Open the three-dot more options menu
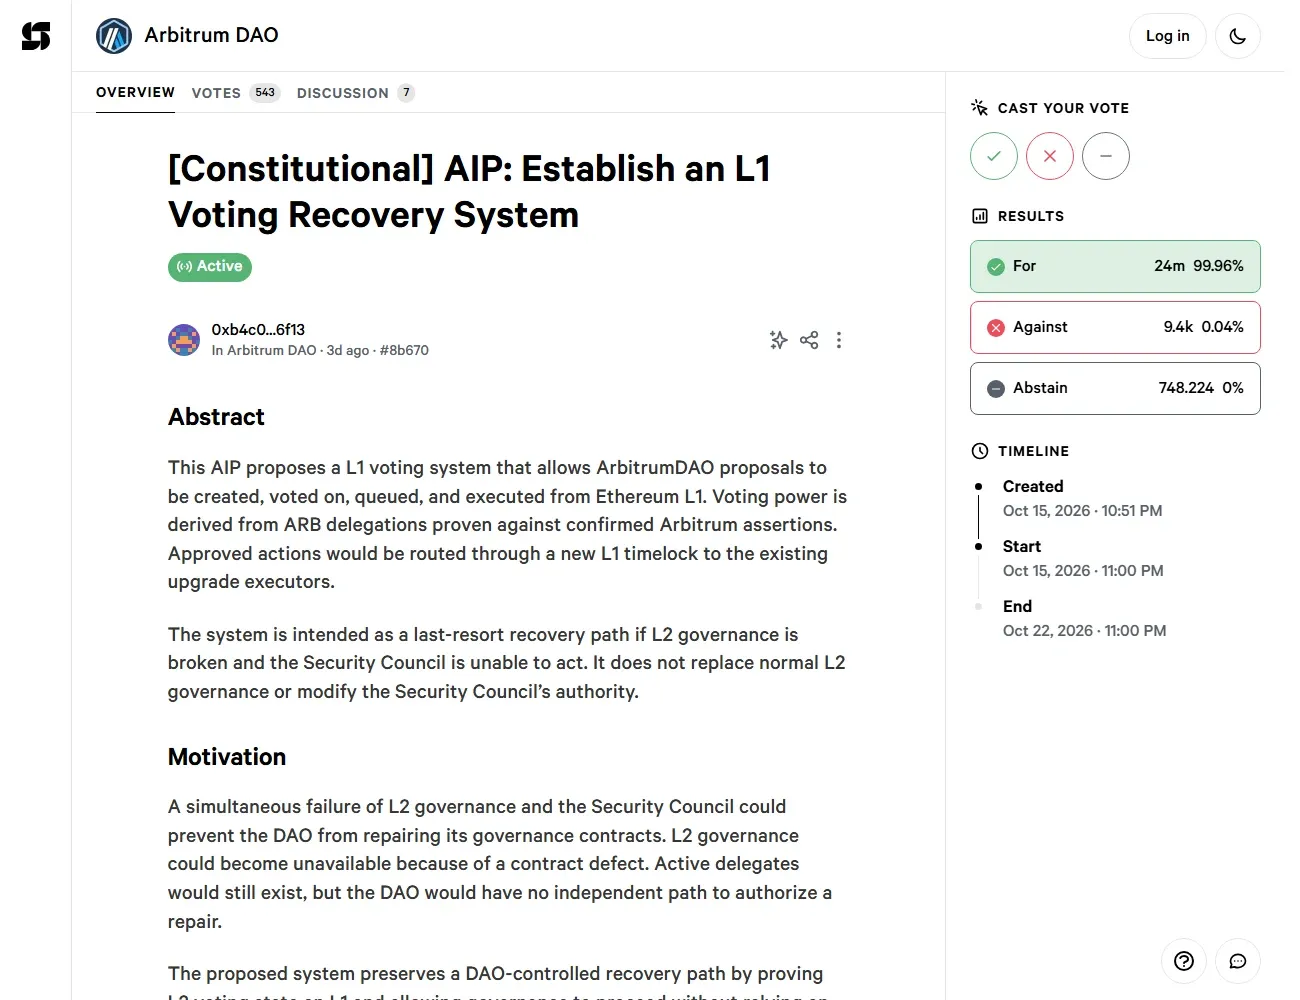The width and height of the screenshot is (1300, 1000). pos(839,340)
